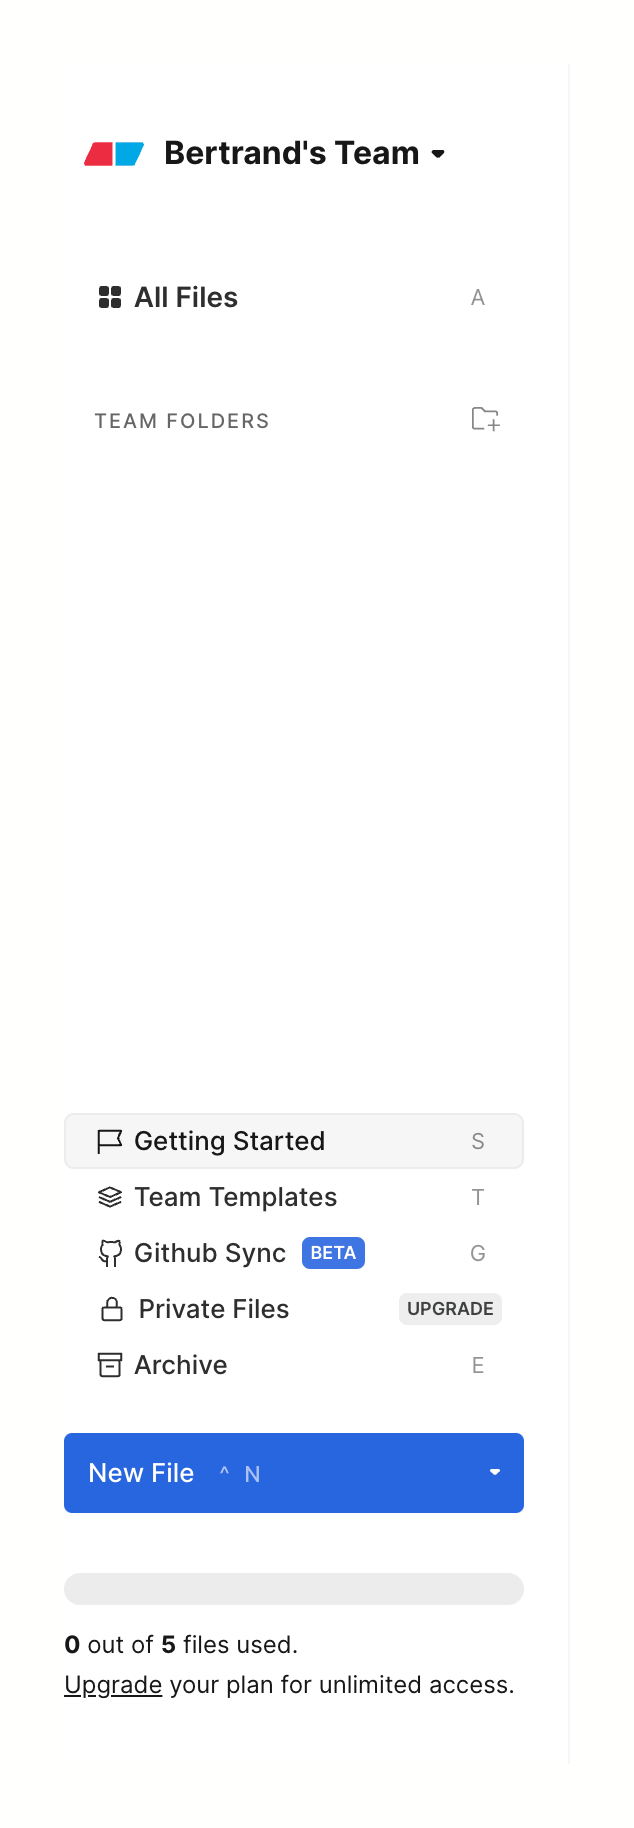This screenshot has width=634, height=1828.
Task: Click the Private Files lock icon
Action: 111,1308
